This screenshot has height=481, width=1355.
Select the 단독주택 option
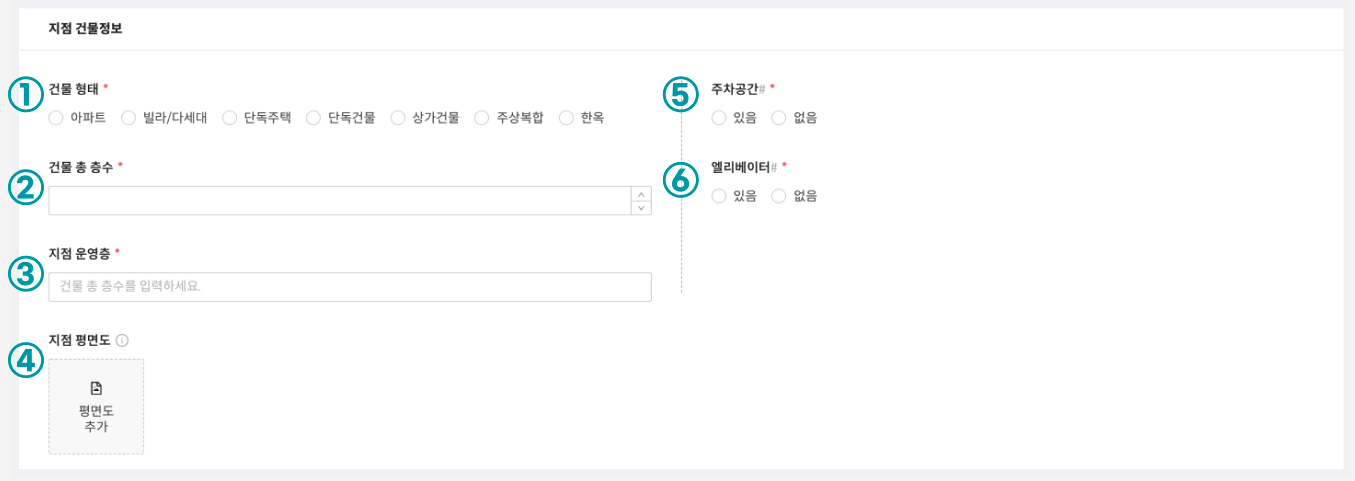tap(230, 118)
